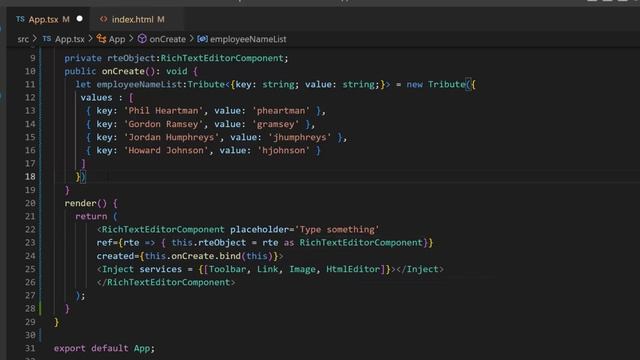640x360 pixels.
Task: Click the class icon next to App breadcrumb
Action: [x=101, y=39]
